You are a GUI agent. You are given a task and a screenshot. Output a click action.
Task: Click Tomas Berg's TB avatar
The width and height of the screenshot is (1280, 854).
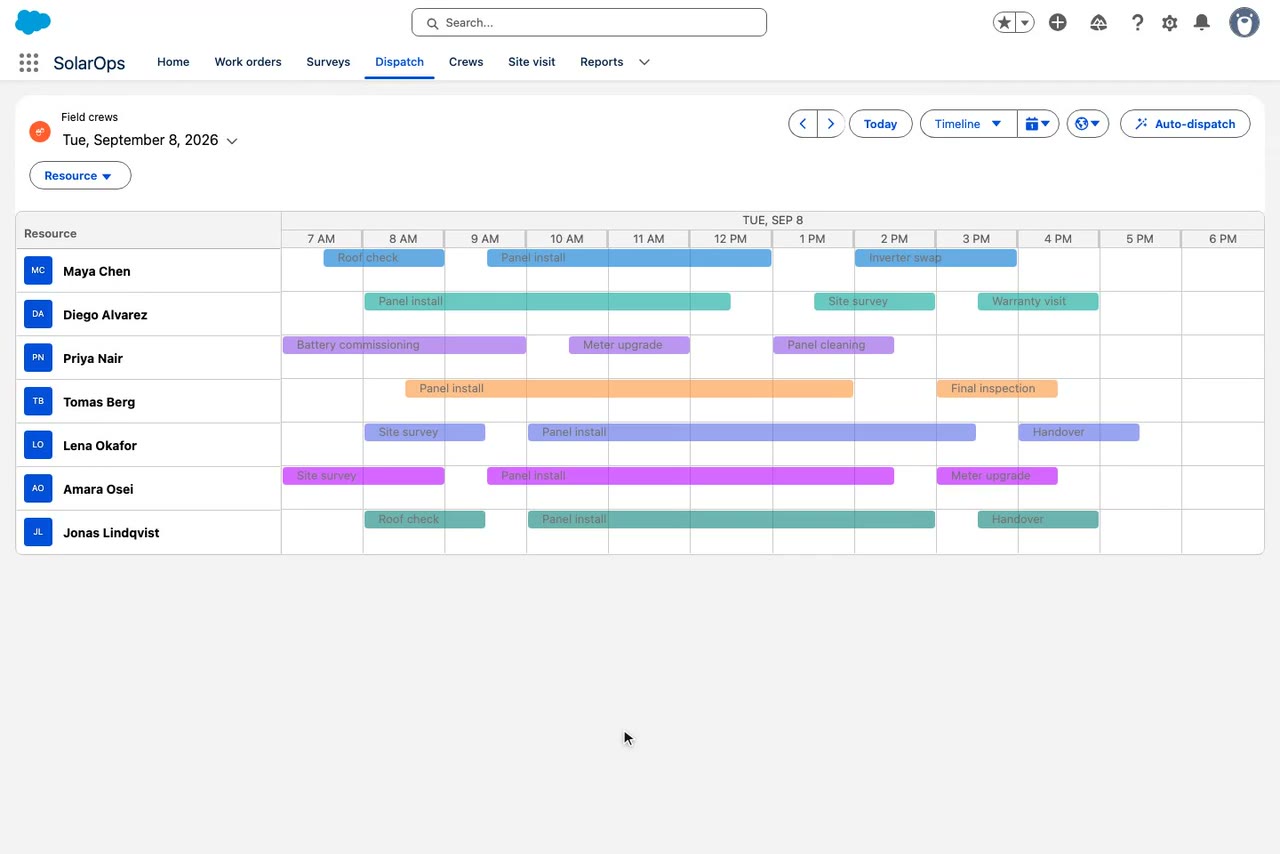(38, 401)
